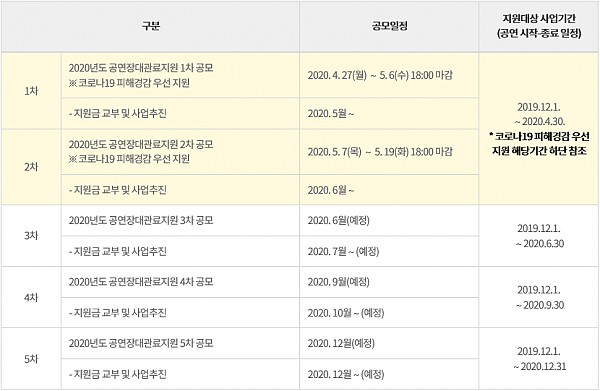Select the 공모일정 column header

point(389,26)
